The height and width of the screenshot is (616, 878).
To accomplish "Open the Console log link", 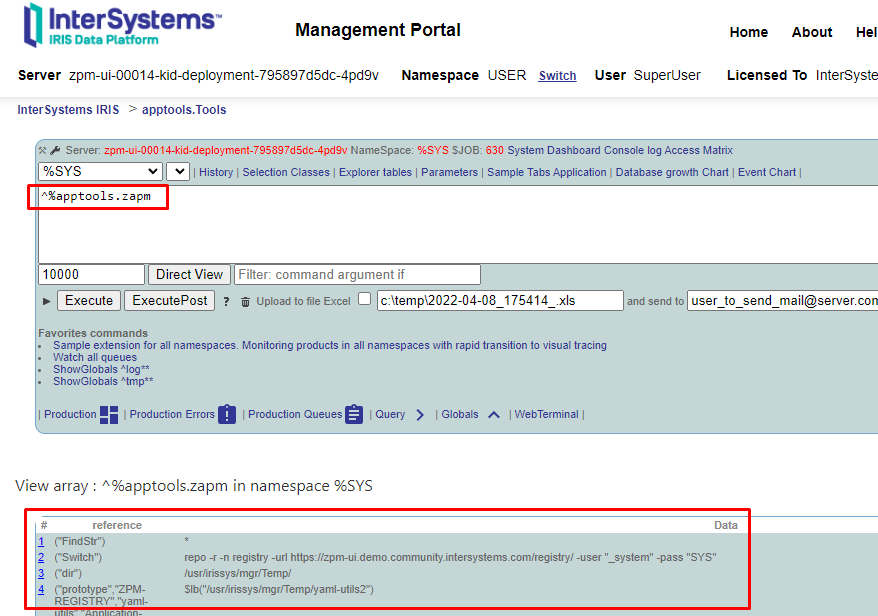I will (x=633, y=150).
